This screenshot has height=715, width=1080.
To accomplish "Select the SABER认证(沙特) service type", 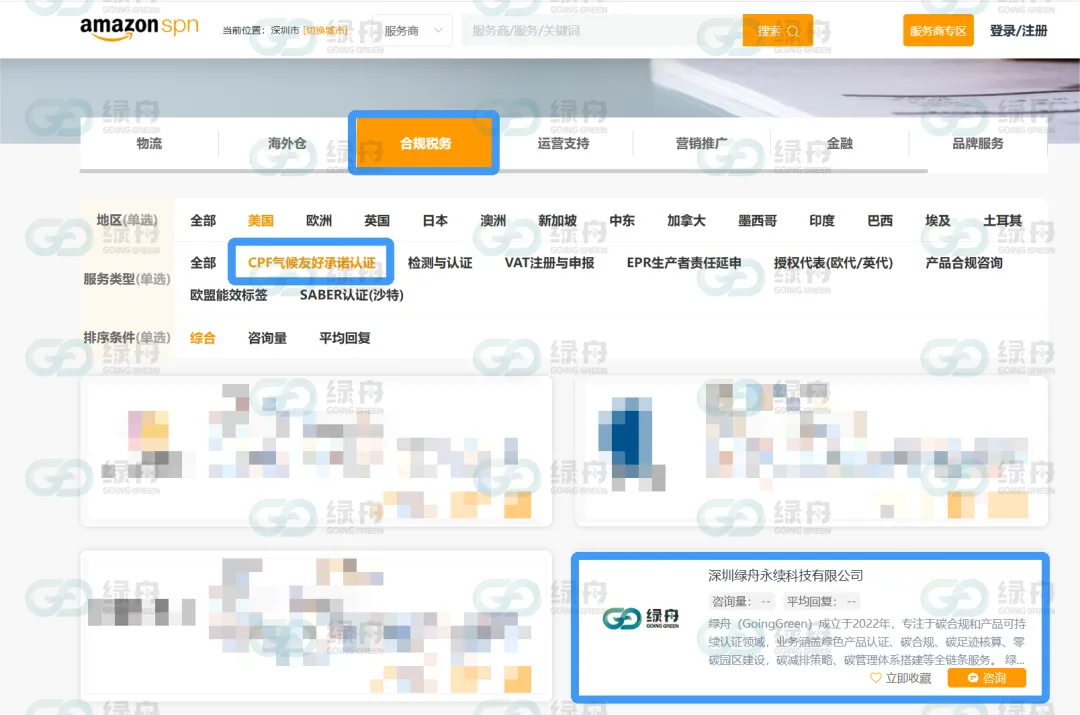I will pos(351,295).
